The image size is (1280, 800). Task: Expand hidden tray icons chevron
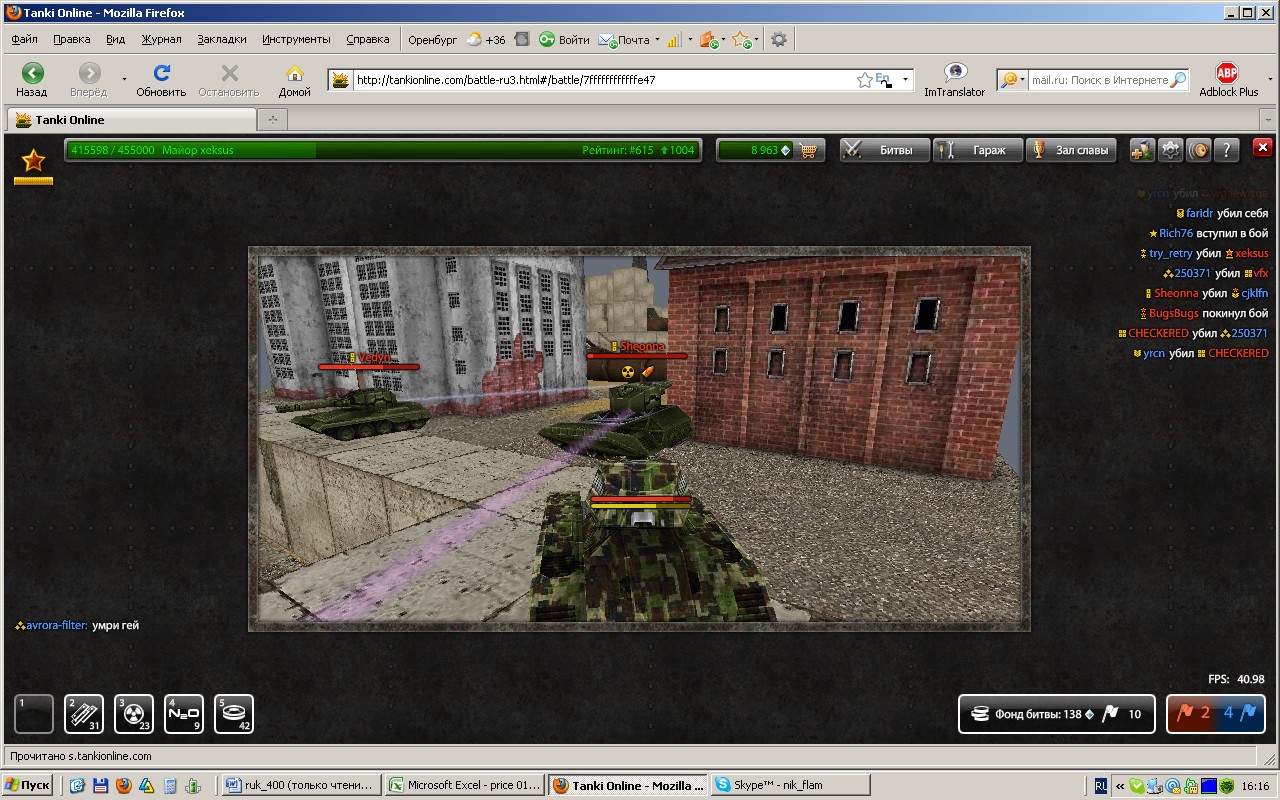click(x=1120, y=785)
